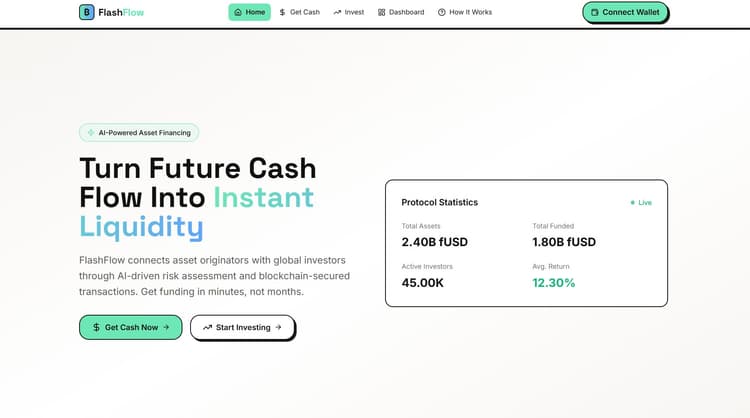Click the question mark icon in navbar

pyautogui.click(x=442, y=12)
